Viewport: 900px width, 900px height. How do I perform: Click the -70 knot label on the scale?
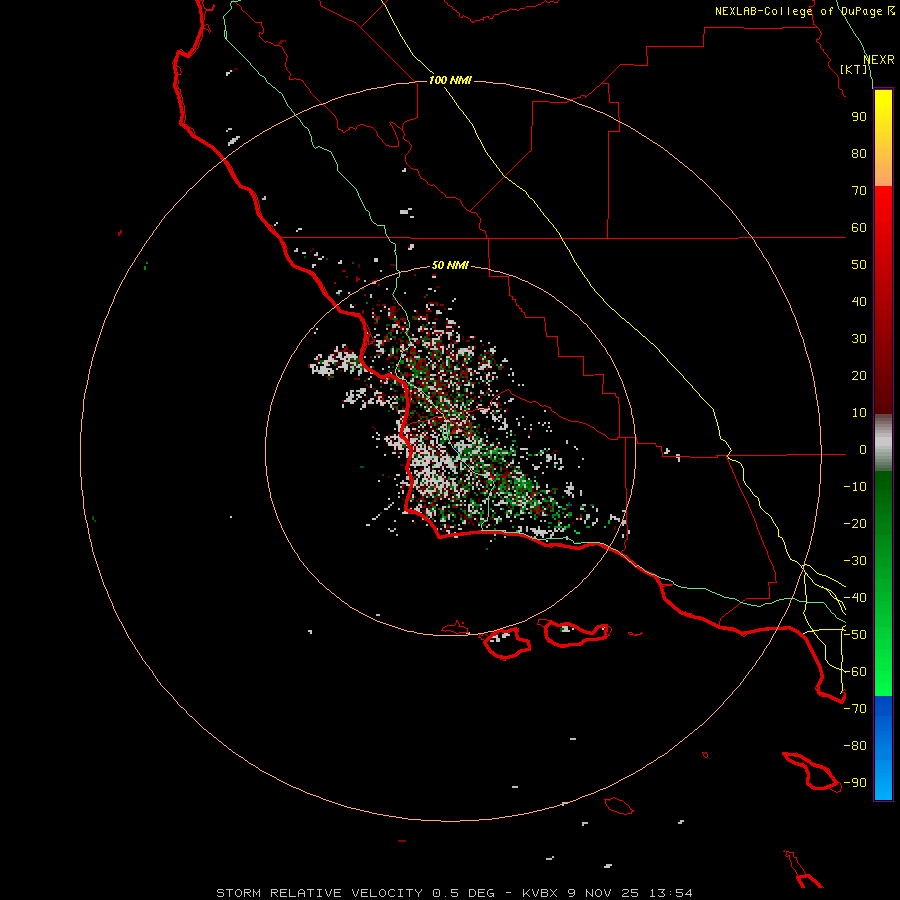(x=855, y=709)
